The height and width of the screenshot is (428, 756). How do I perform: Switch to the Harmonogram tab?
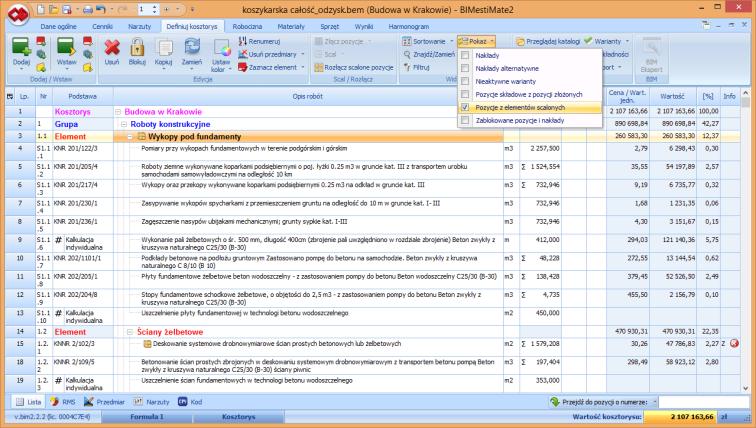[408, 27]
